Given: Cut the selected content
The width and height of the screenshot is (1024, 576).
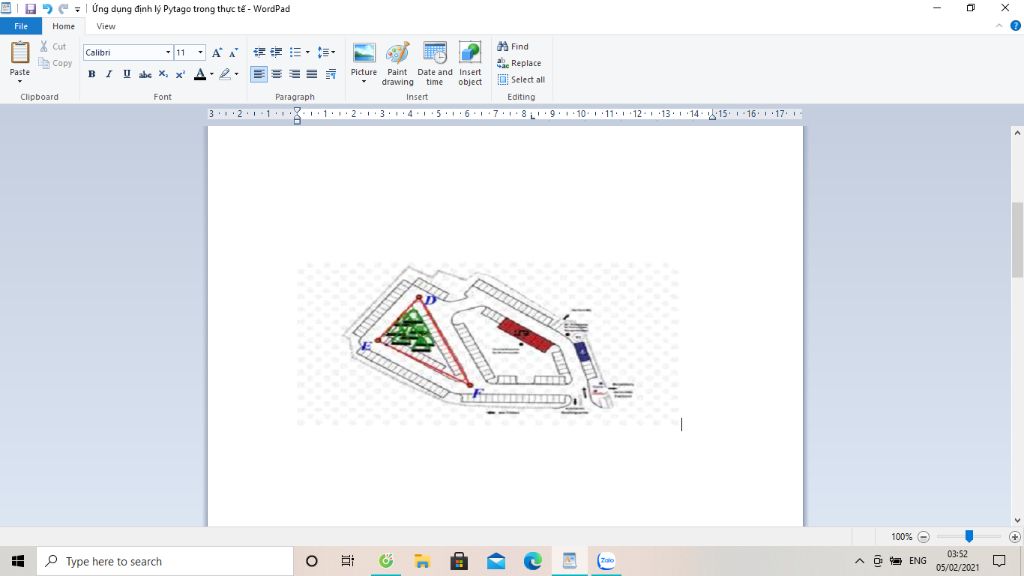Looking at the screenshot, I should click(53, 46).
